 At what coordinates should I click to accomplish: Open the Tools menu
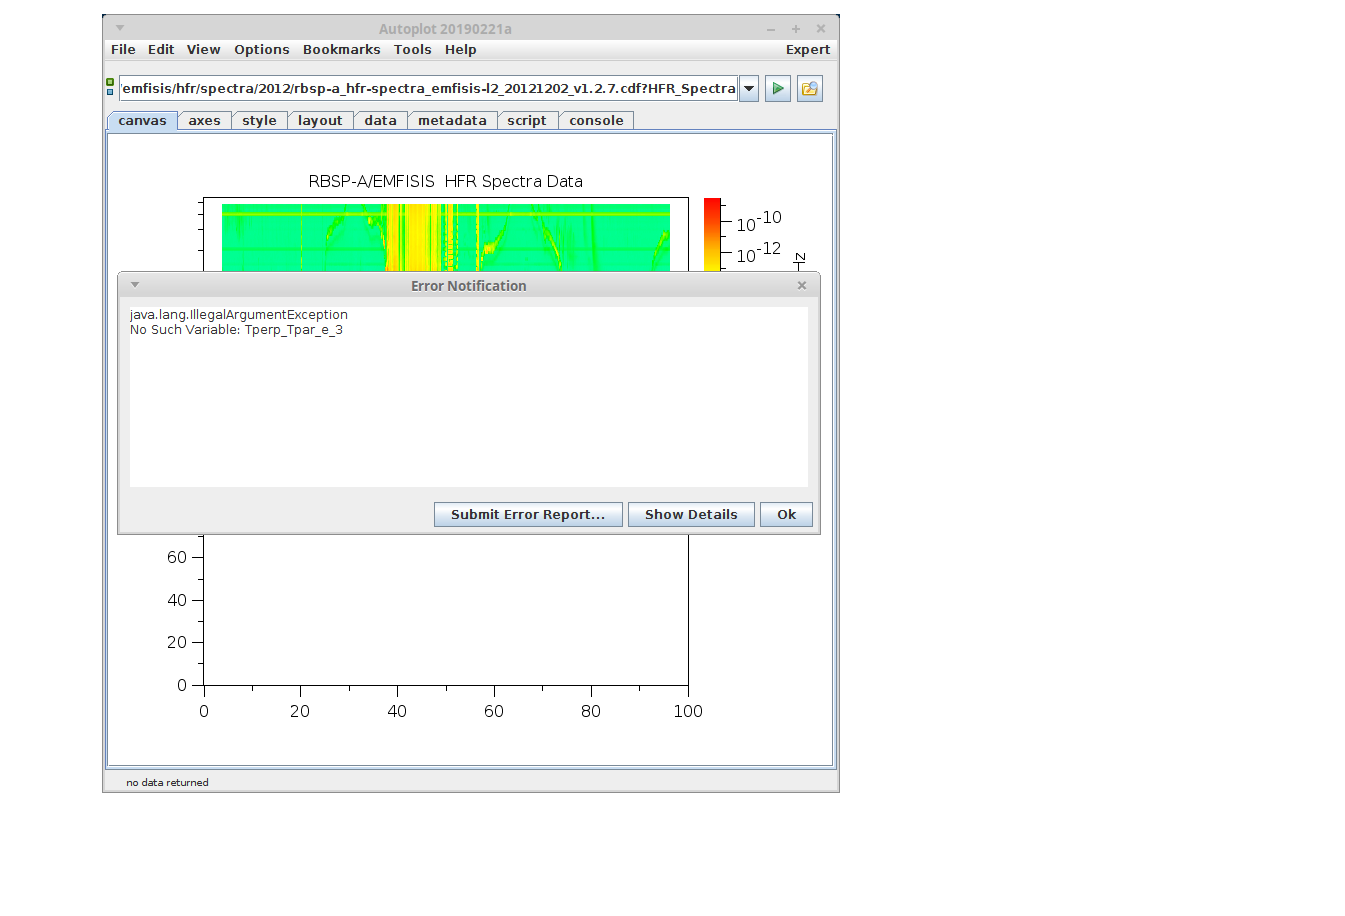tap(412, 50)
